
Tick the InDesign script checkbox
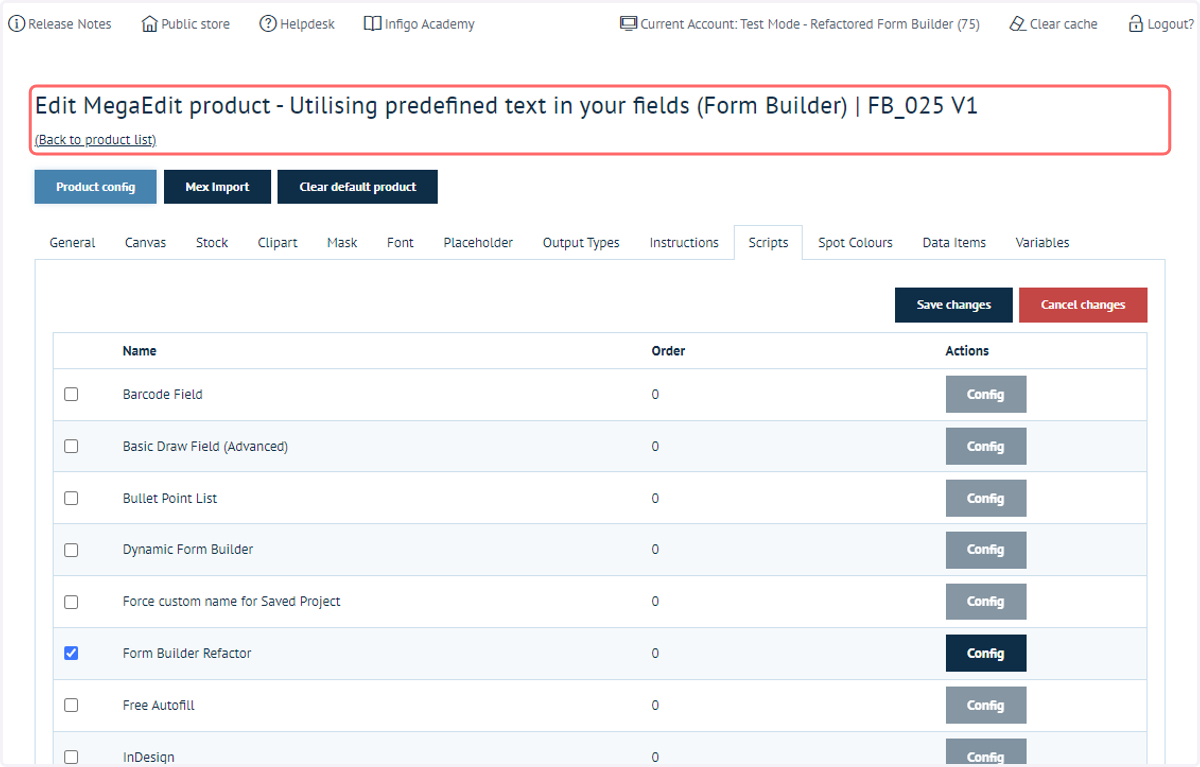(x=71, y=757)
